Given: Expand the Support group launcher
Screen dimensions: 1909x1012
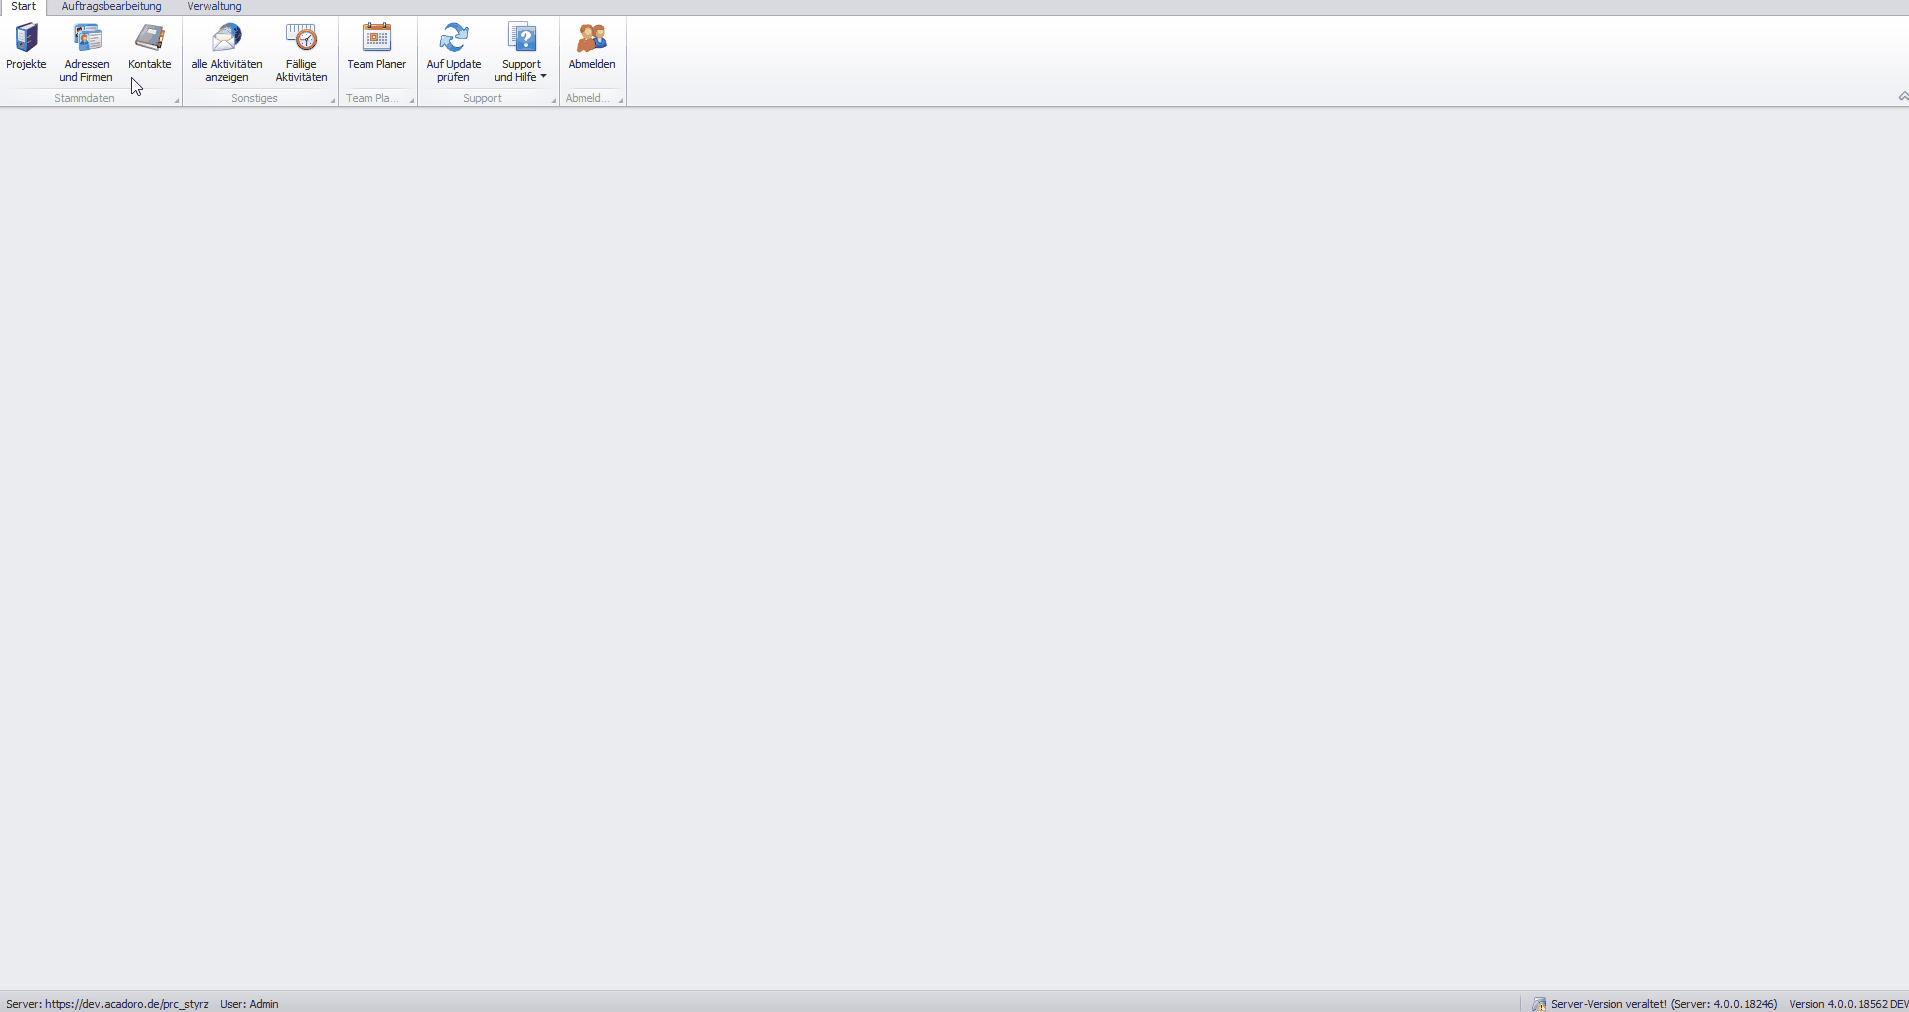Looking at the screenshot, I should tap(553, 100).
